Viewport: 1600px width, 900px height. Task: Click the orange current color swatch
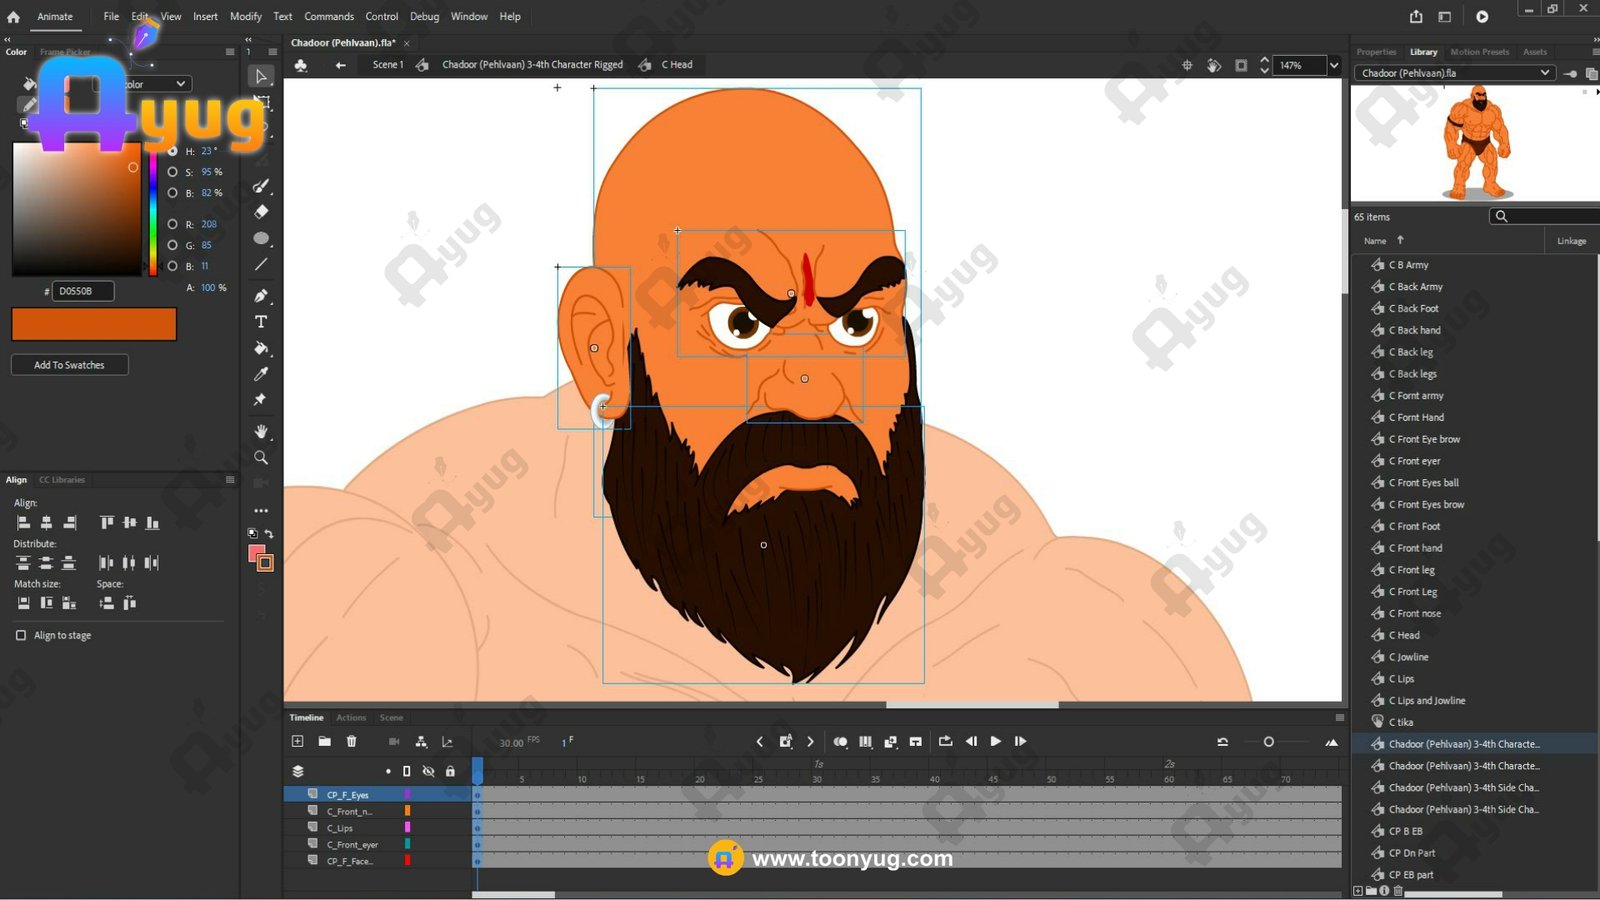[94, 324]
